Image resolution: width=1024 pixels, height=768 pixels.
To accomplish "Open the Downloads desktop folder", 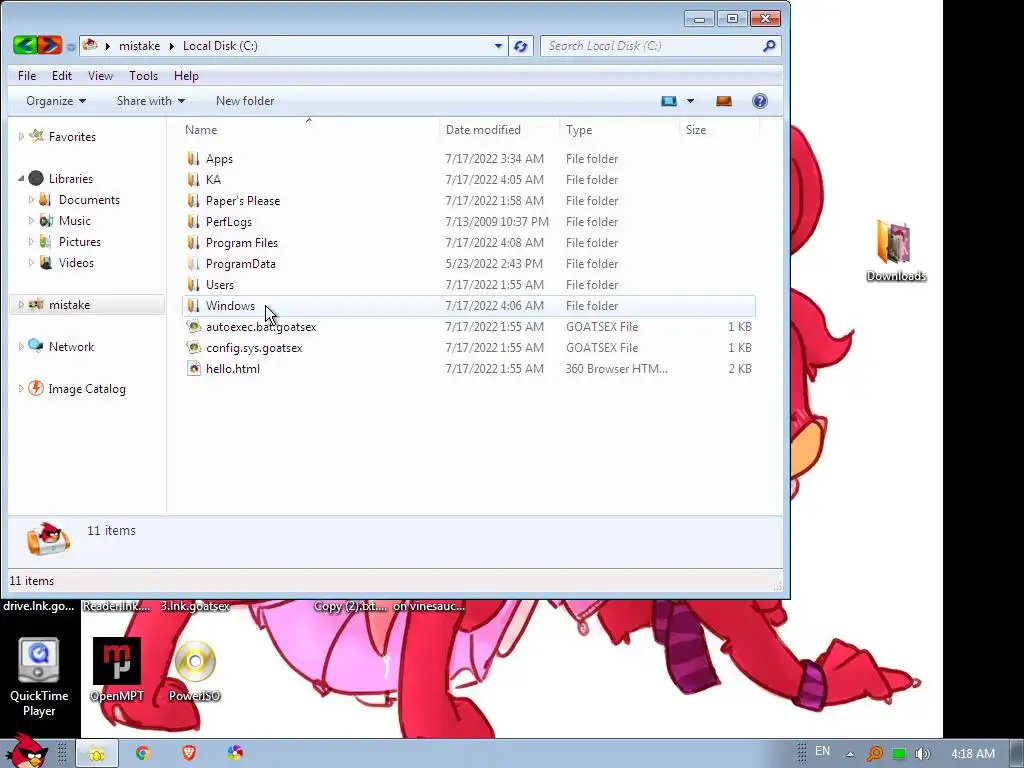I will pyautogui.click(x=896, y=251).
